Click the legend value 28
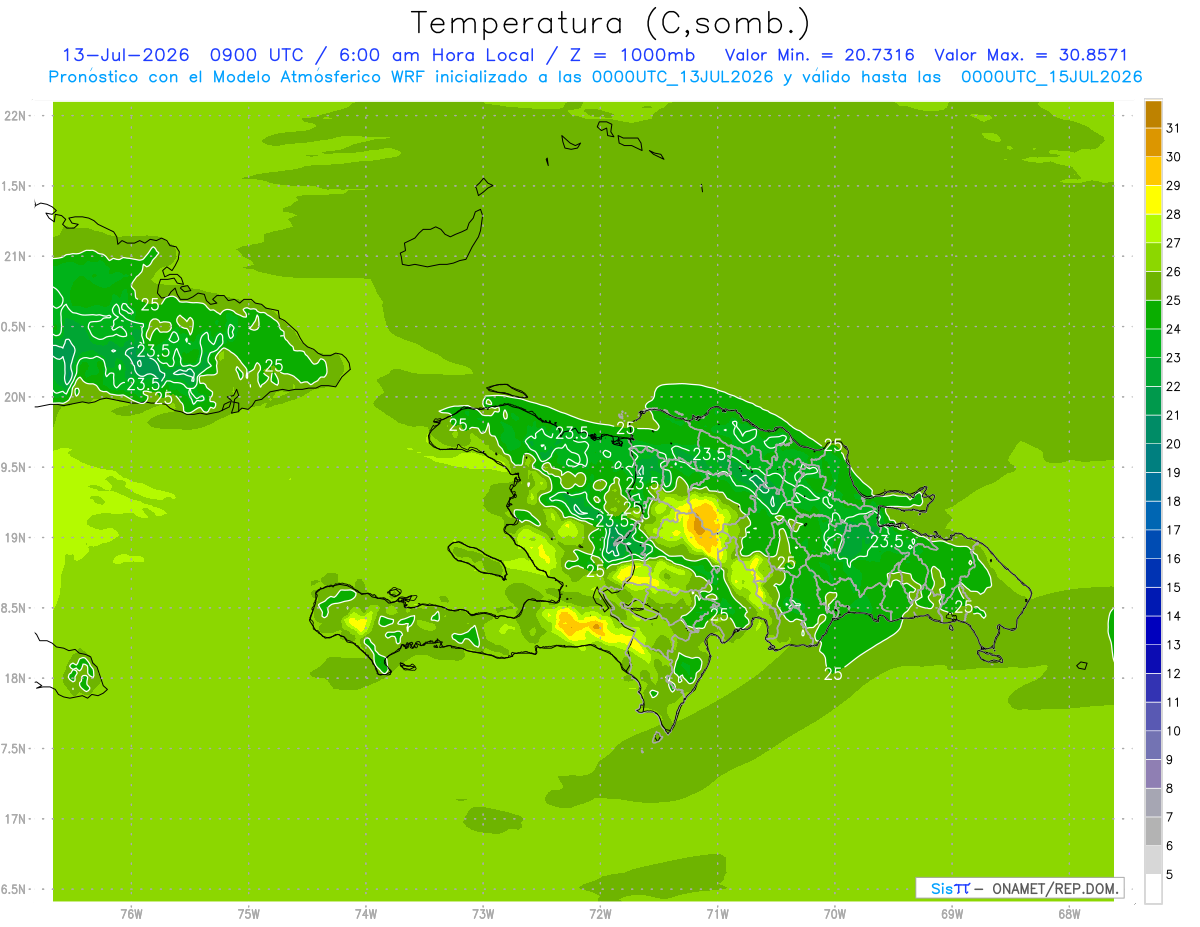This screenshot has width=1200, height=927. [x=1173, y=214]
